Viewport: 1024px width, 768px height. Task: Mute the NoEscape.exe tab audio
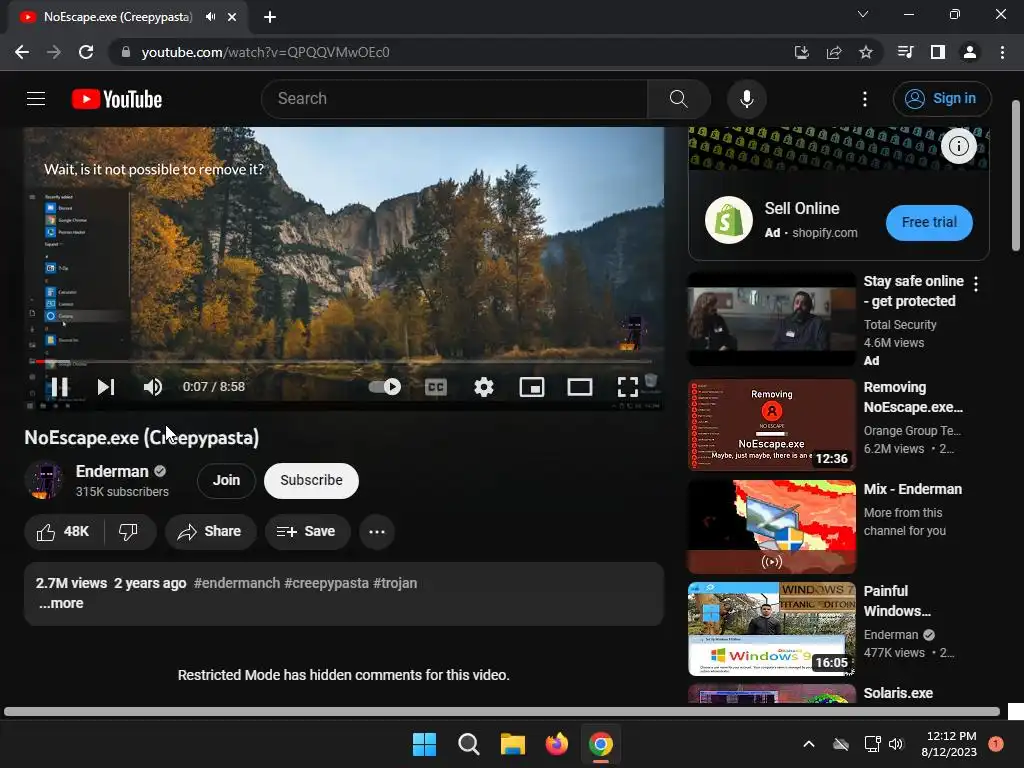click(x=210, y=17)
